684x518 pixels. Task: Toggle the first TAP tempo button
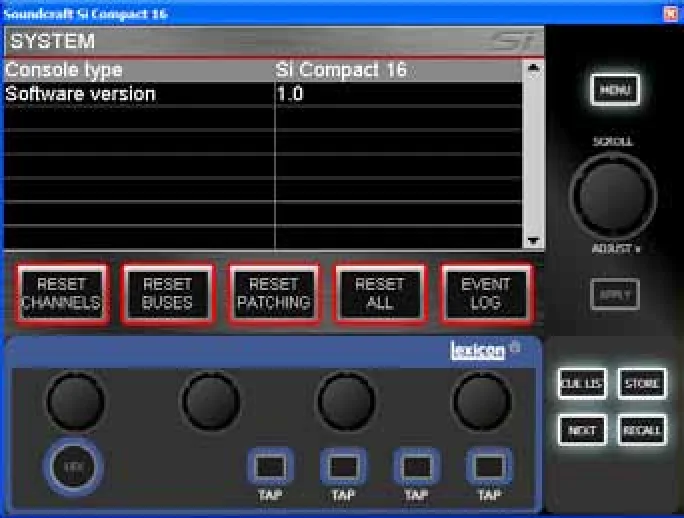coord(270,467)
